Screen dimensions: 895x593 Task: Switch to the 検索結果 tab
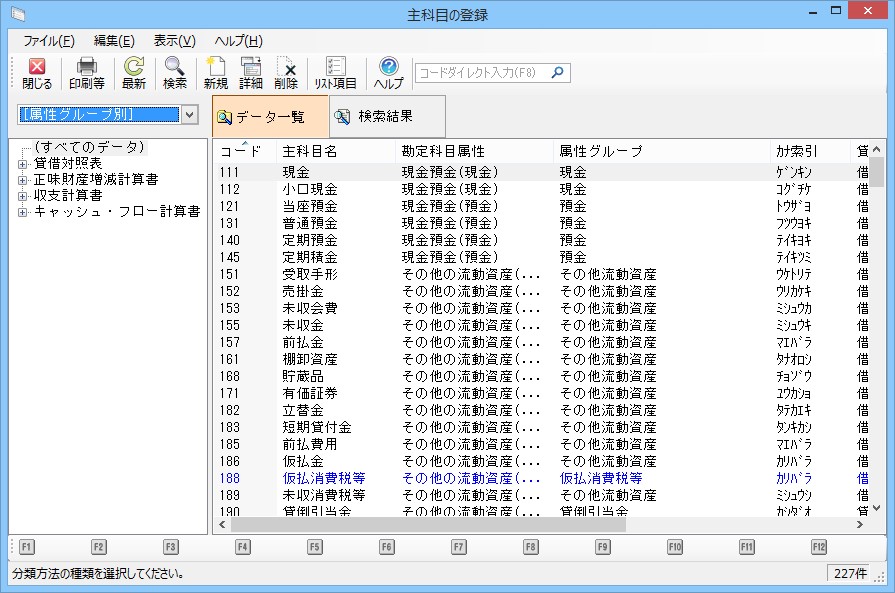point(374,117)
